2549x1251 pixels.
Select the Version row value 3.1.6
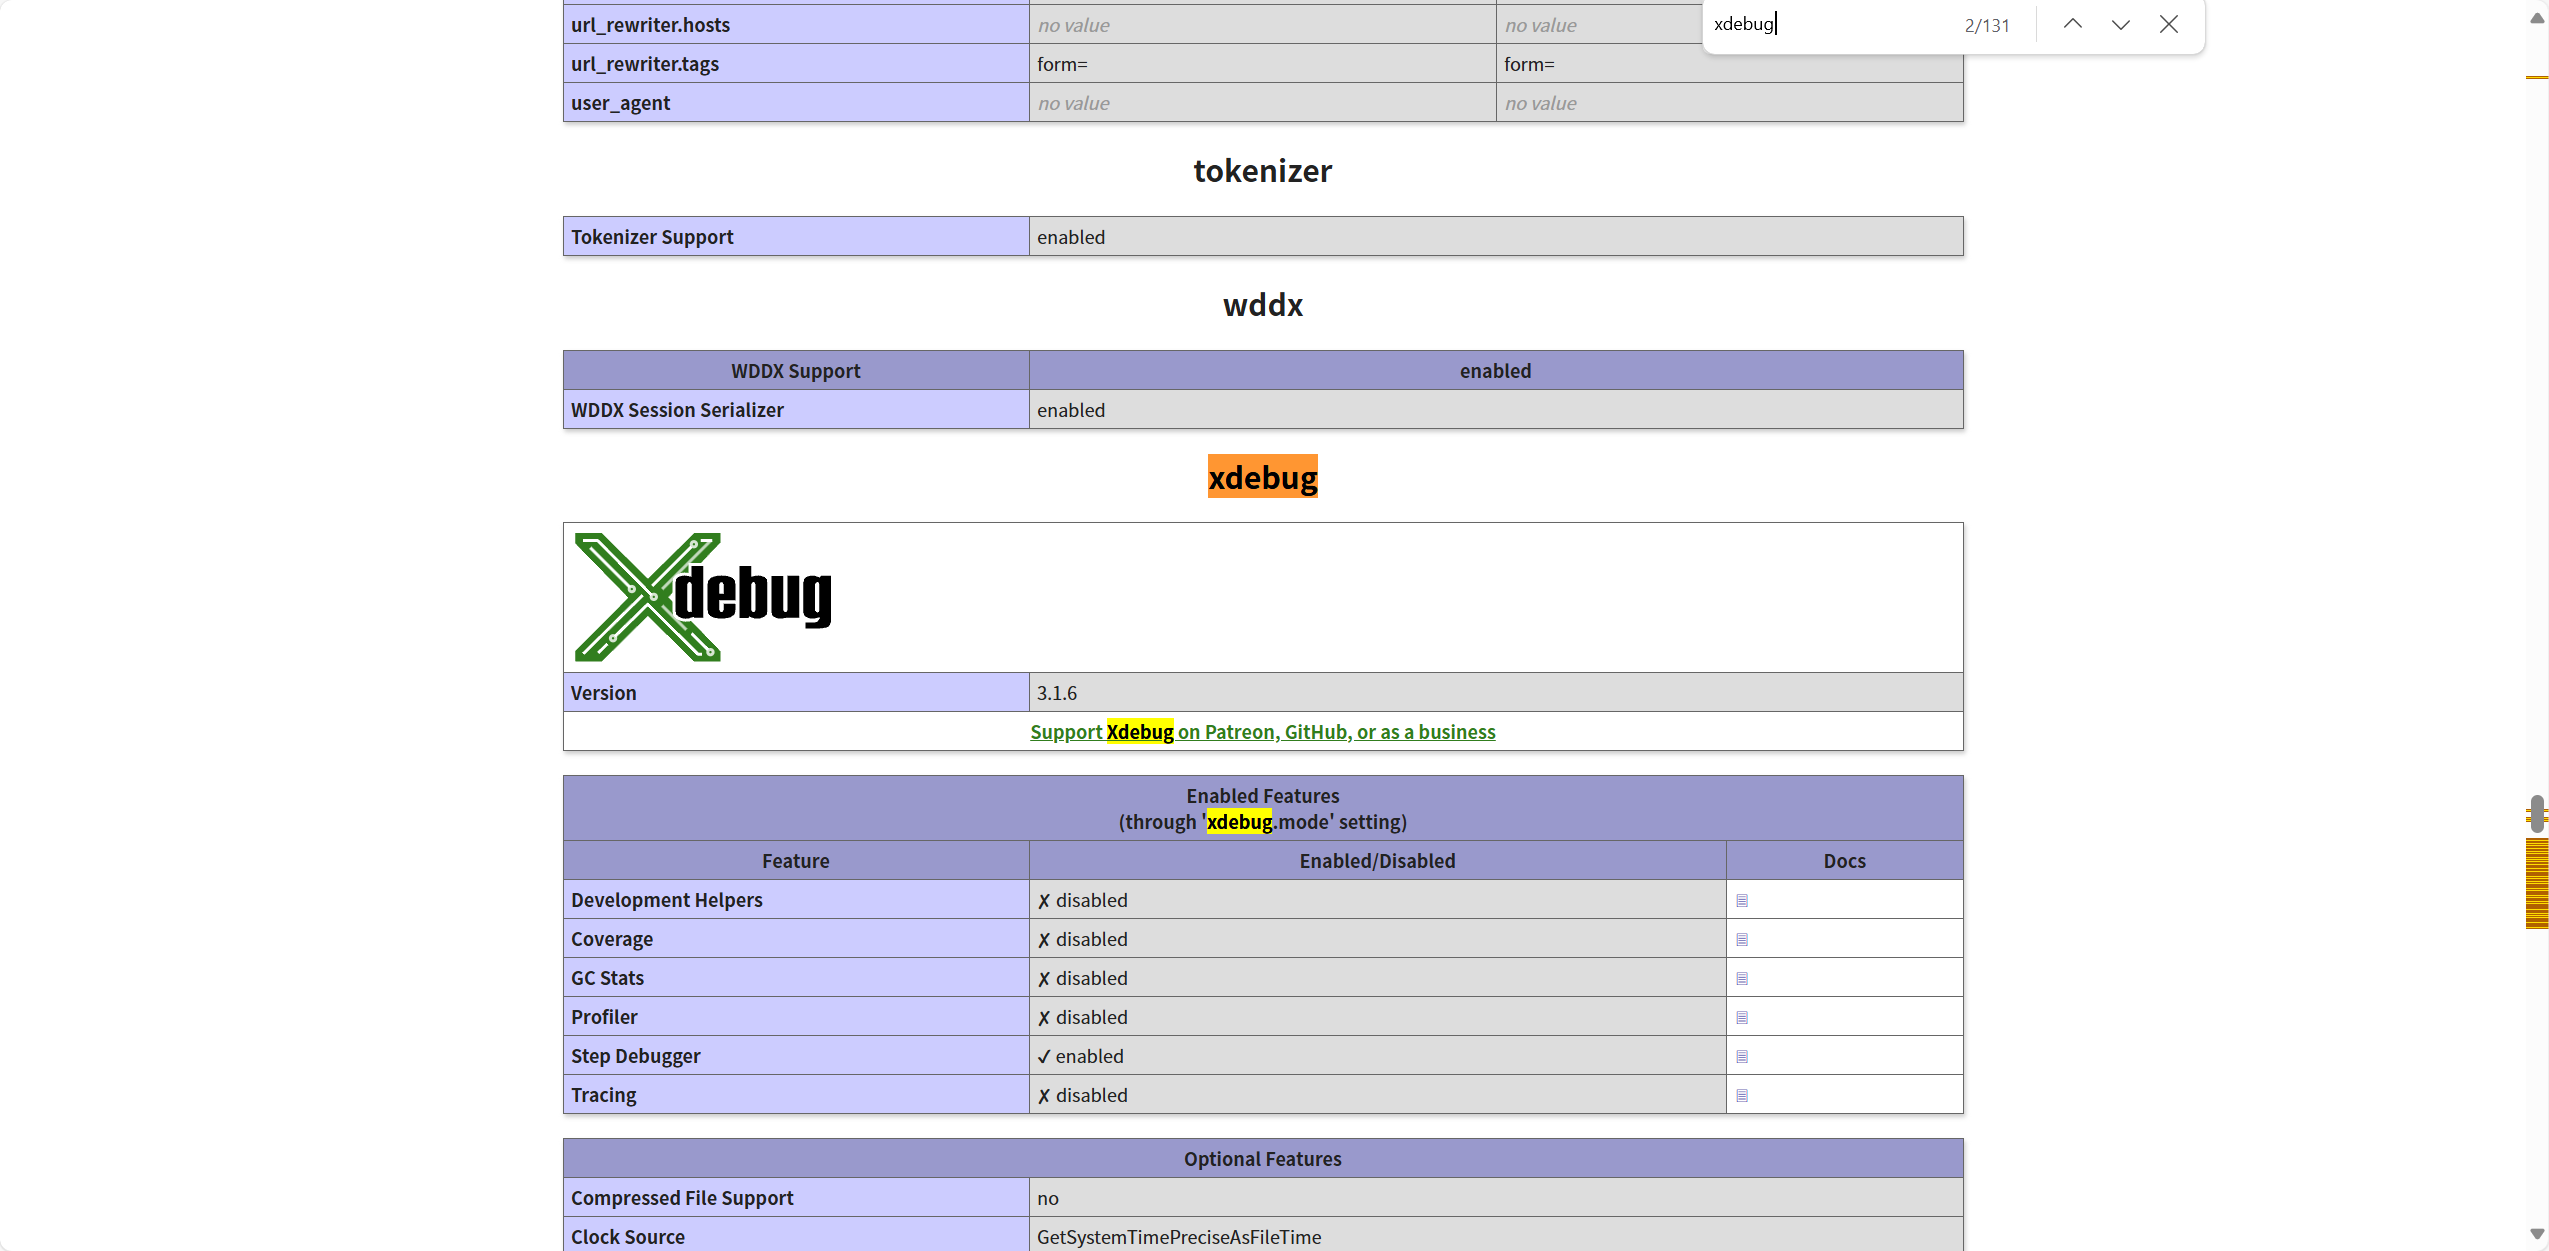pos(1056,691)
